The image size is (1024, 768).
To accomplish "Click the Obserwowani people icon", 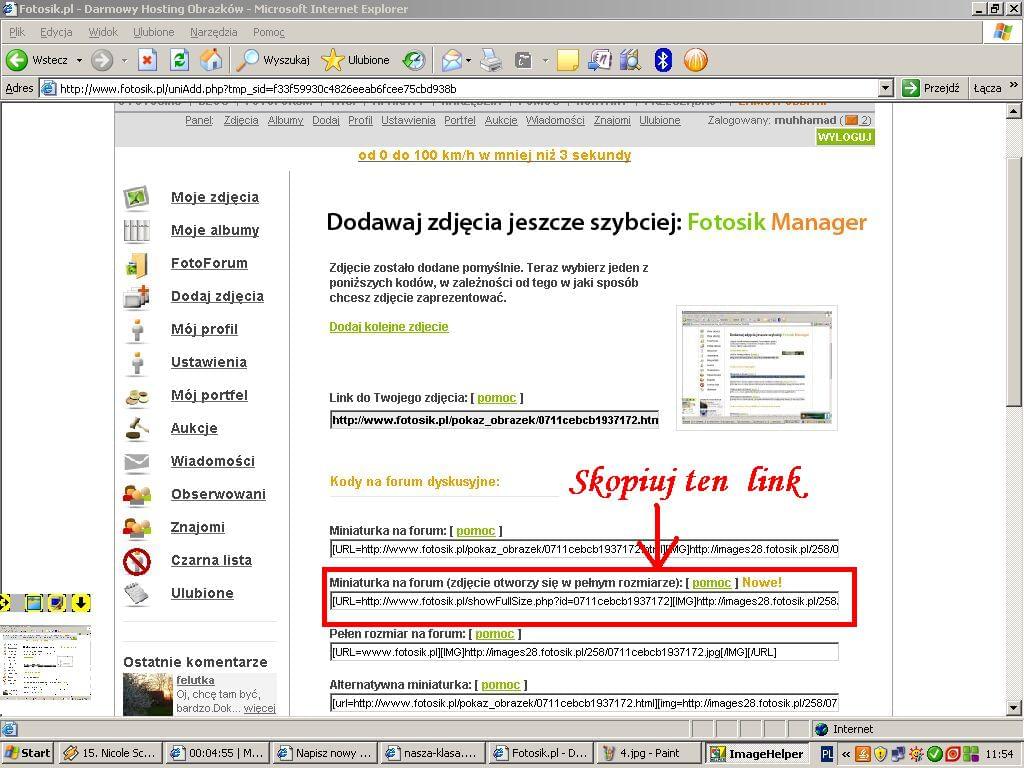I will (136, 495).
